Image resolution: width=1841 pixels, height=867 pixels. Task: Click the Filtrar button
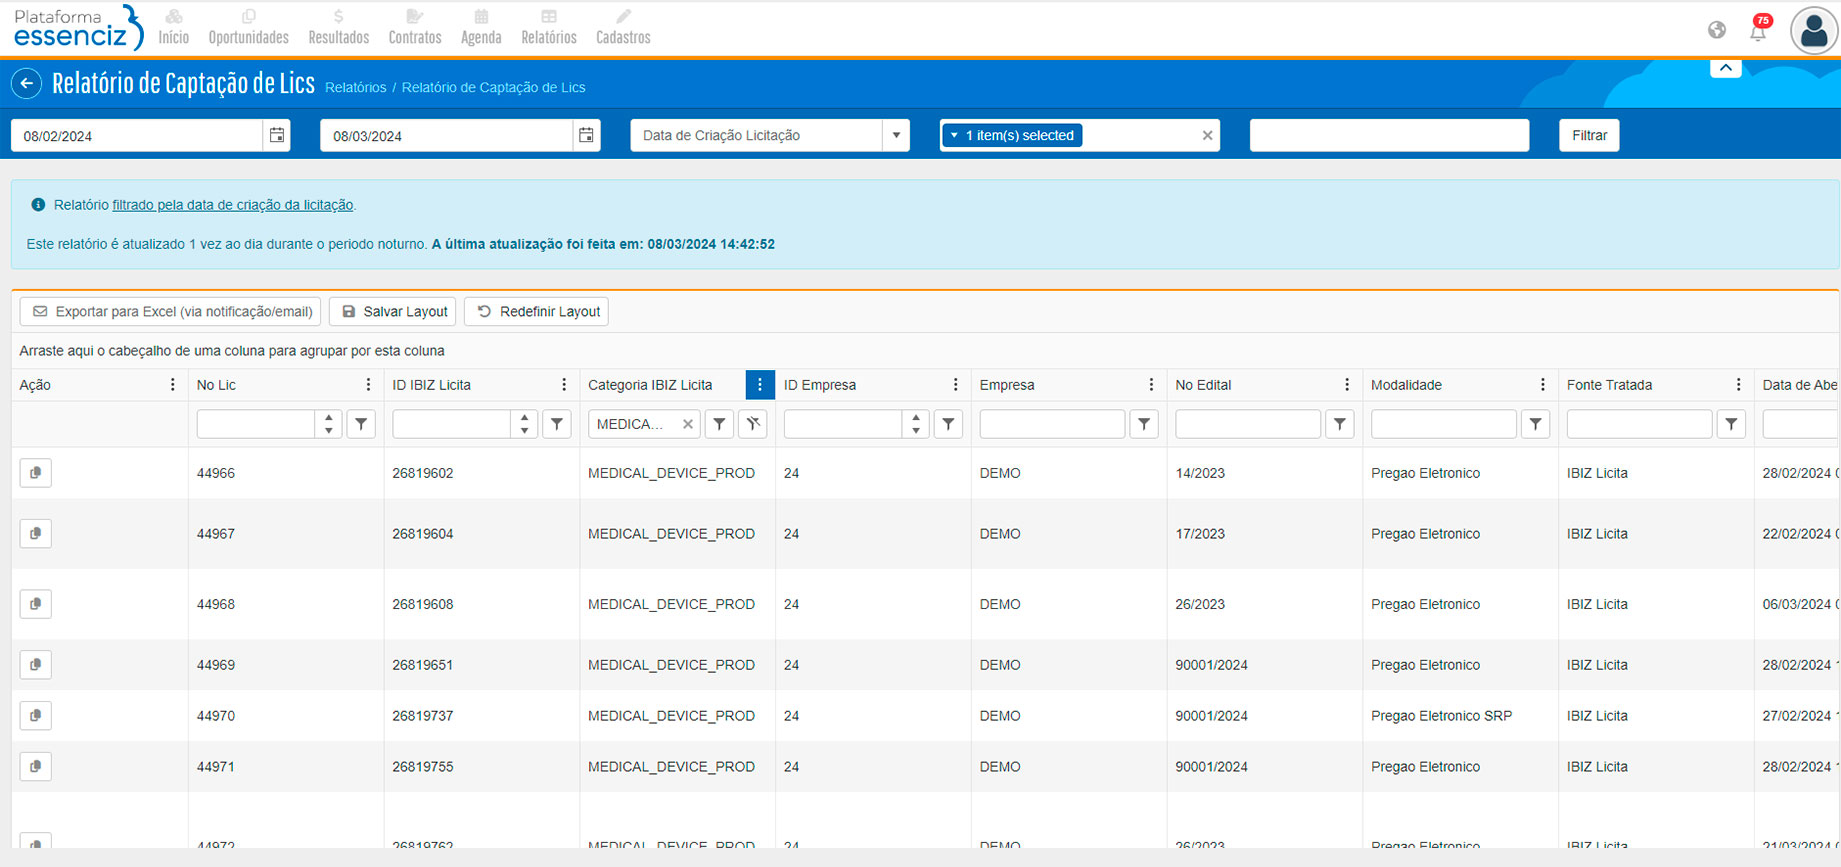pyautogui.click(x=1589, y=135)
